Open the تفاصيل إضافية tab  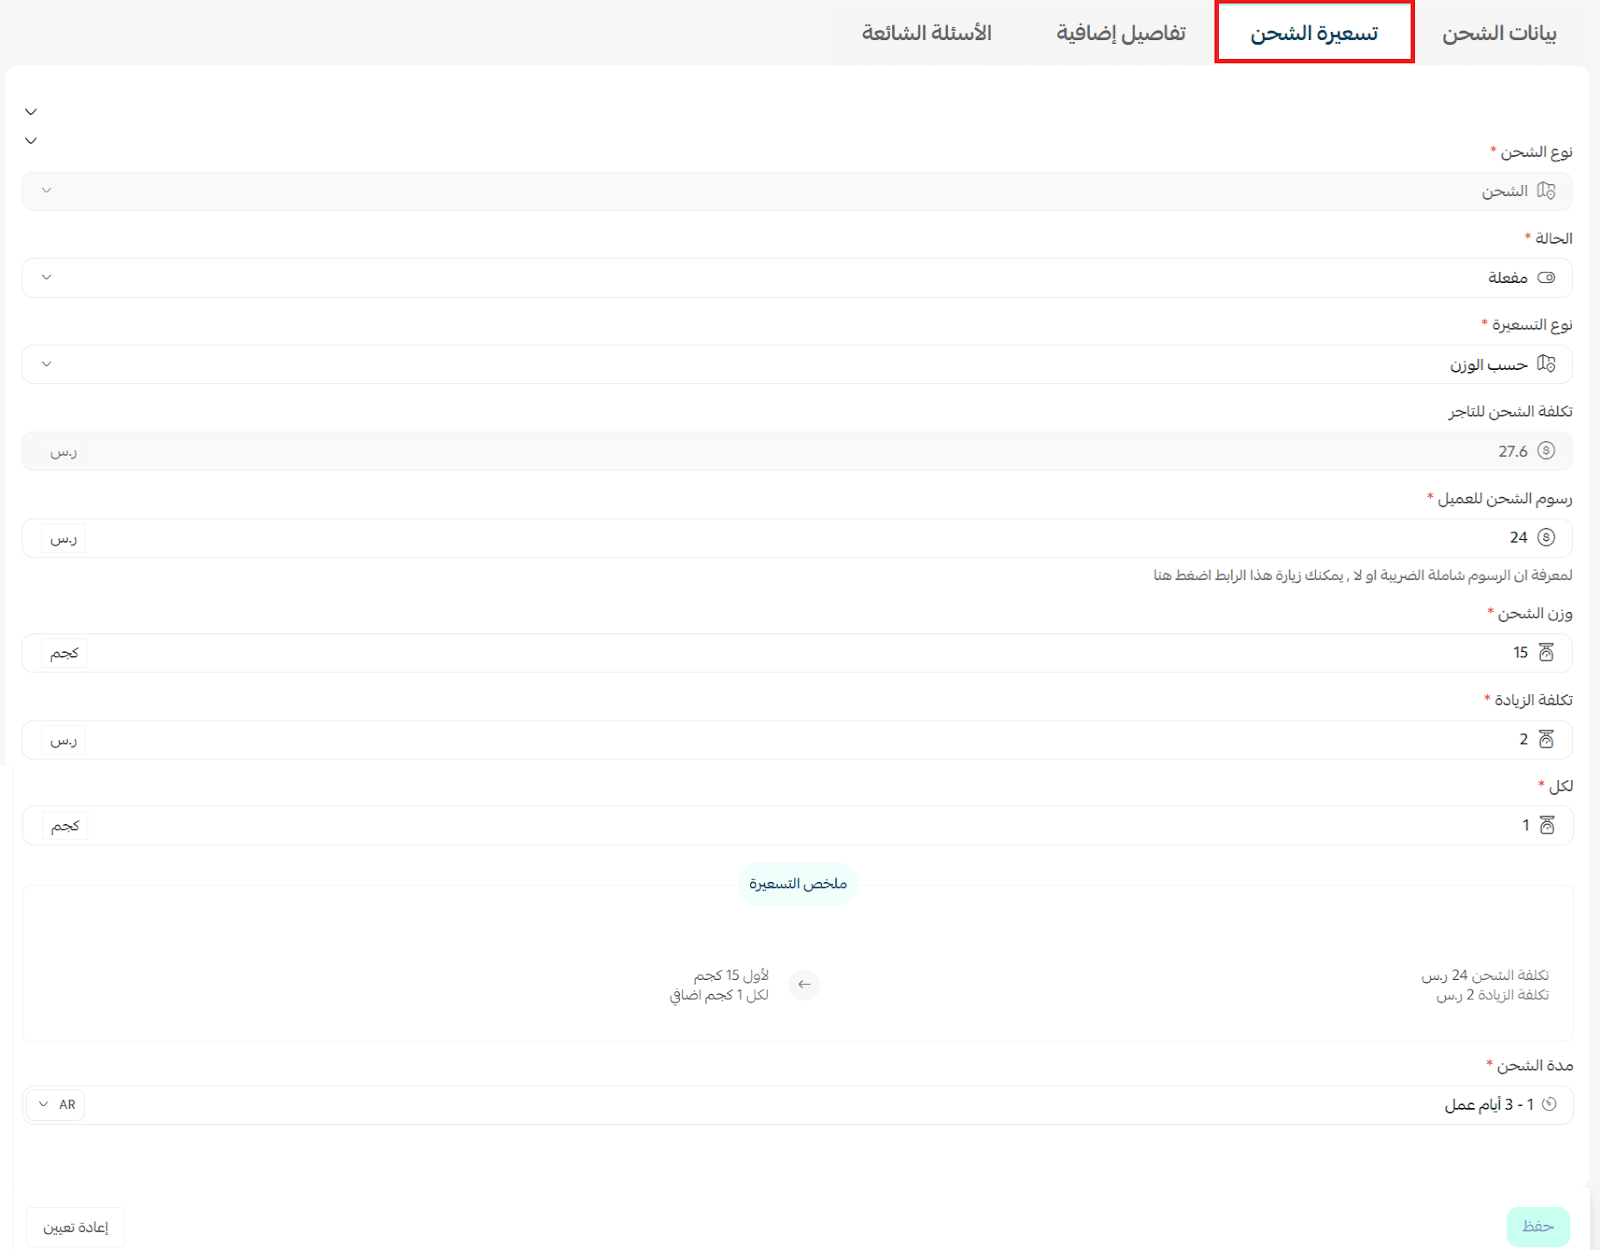(1120, 34)
